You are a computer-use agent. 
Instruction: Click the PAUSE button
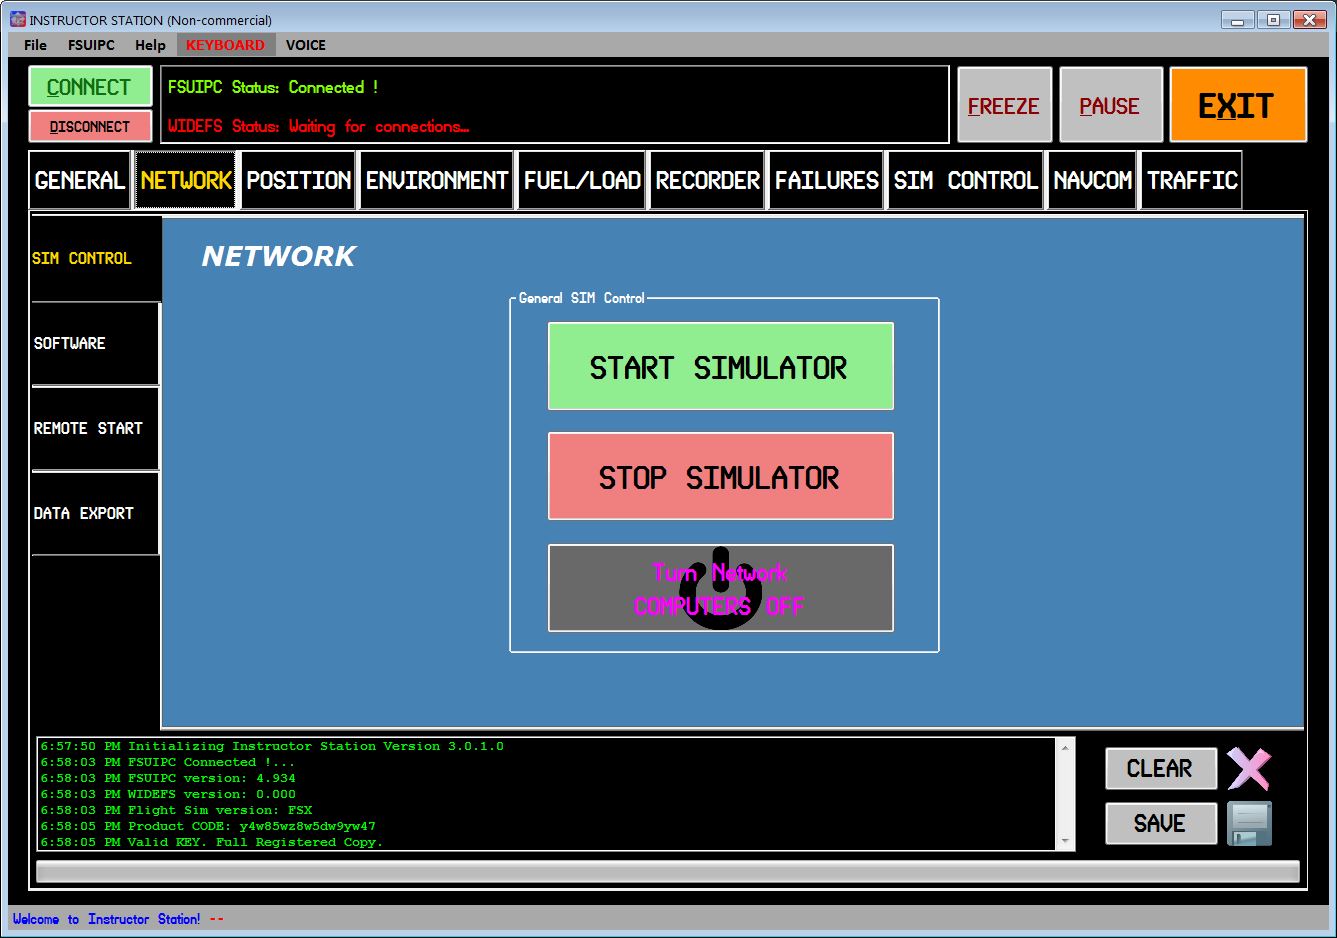pyautogui.click(x=1110, y=106)
